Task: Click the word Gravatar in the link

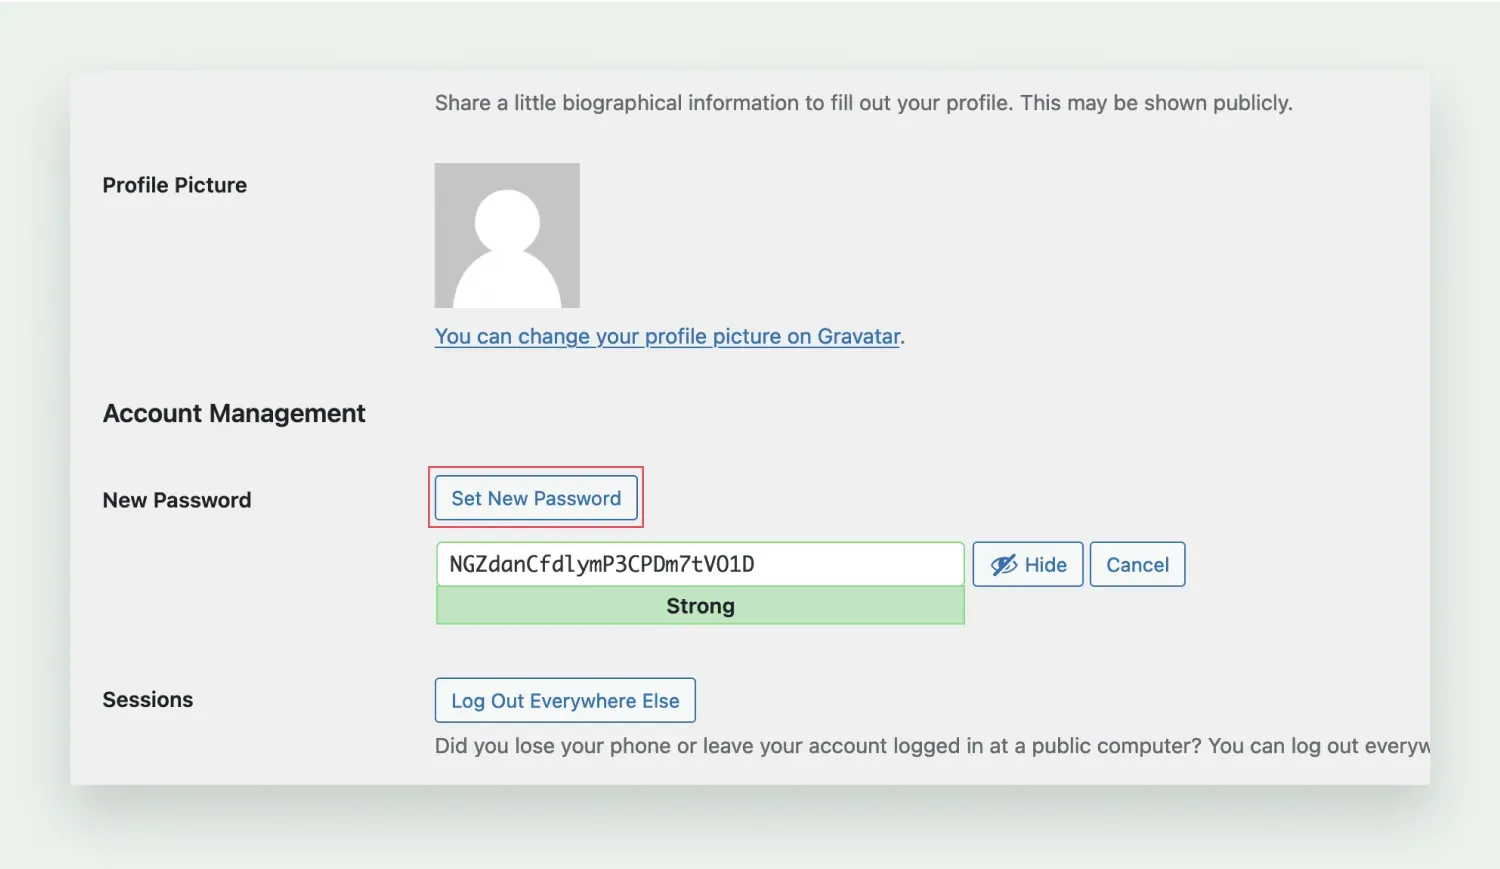Action: tap(858, 337)
